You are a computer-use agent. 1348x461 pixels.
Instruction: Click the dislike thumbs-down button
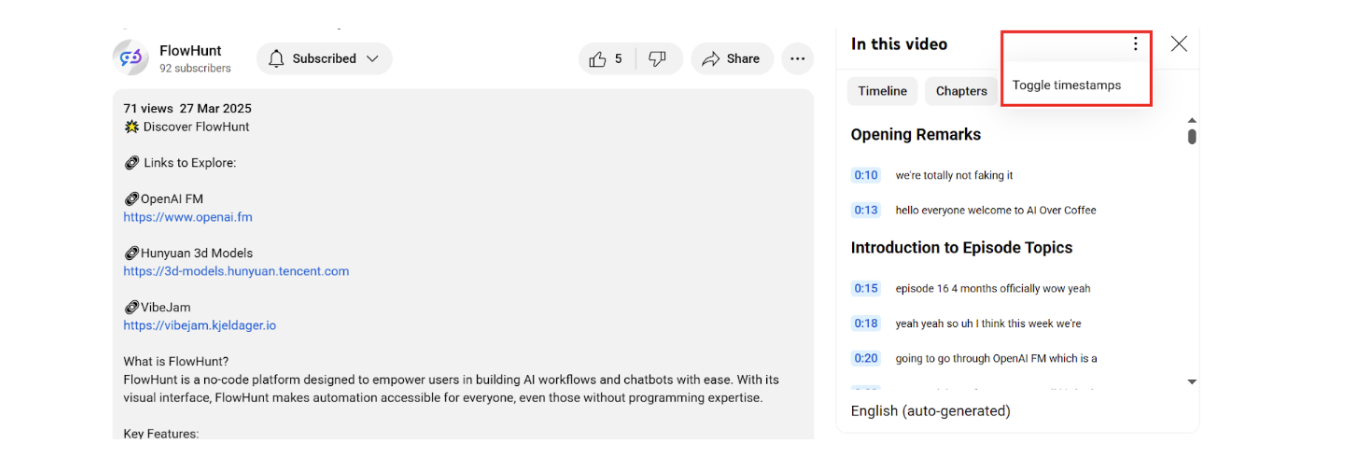click(x=658, y=59)
